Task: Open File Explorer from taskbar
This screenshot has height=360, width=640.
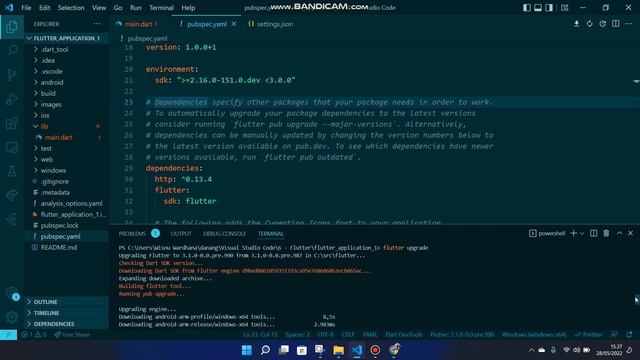Action: 338,350
